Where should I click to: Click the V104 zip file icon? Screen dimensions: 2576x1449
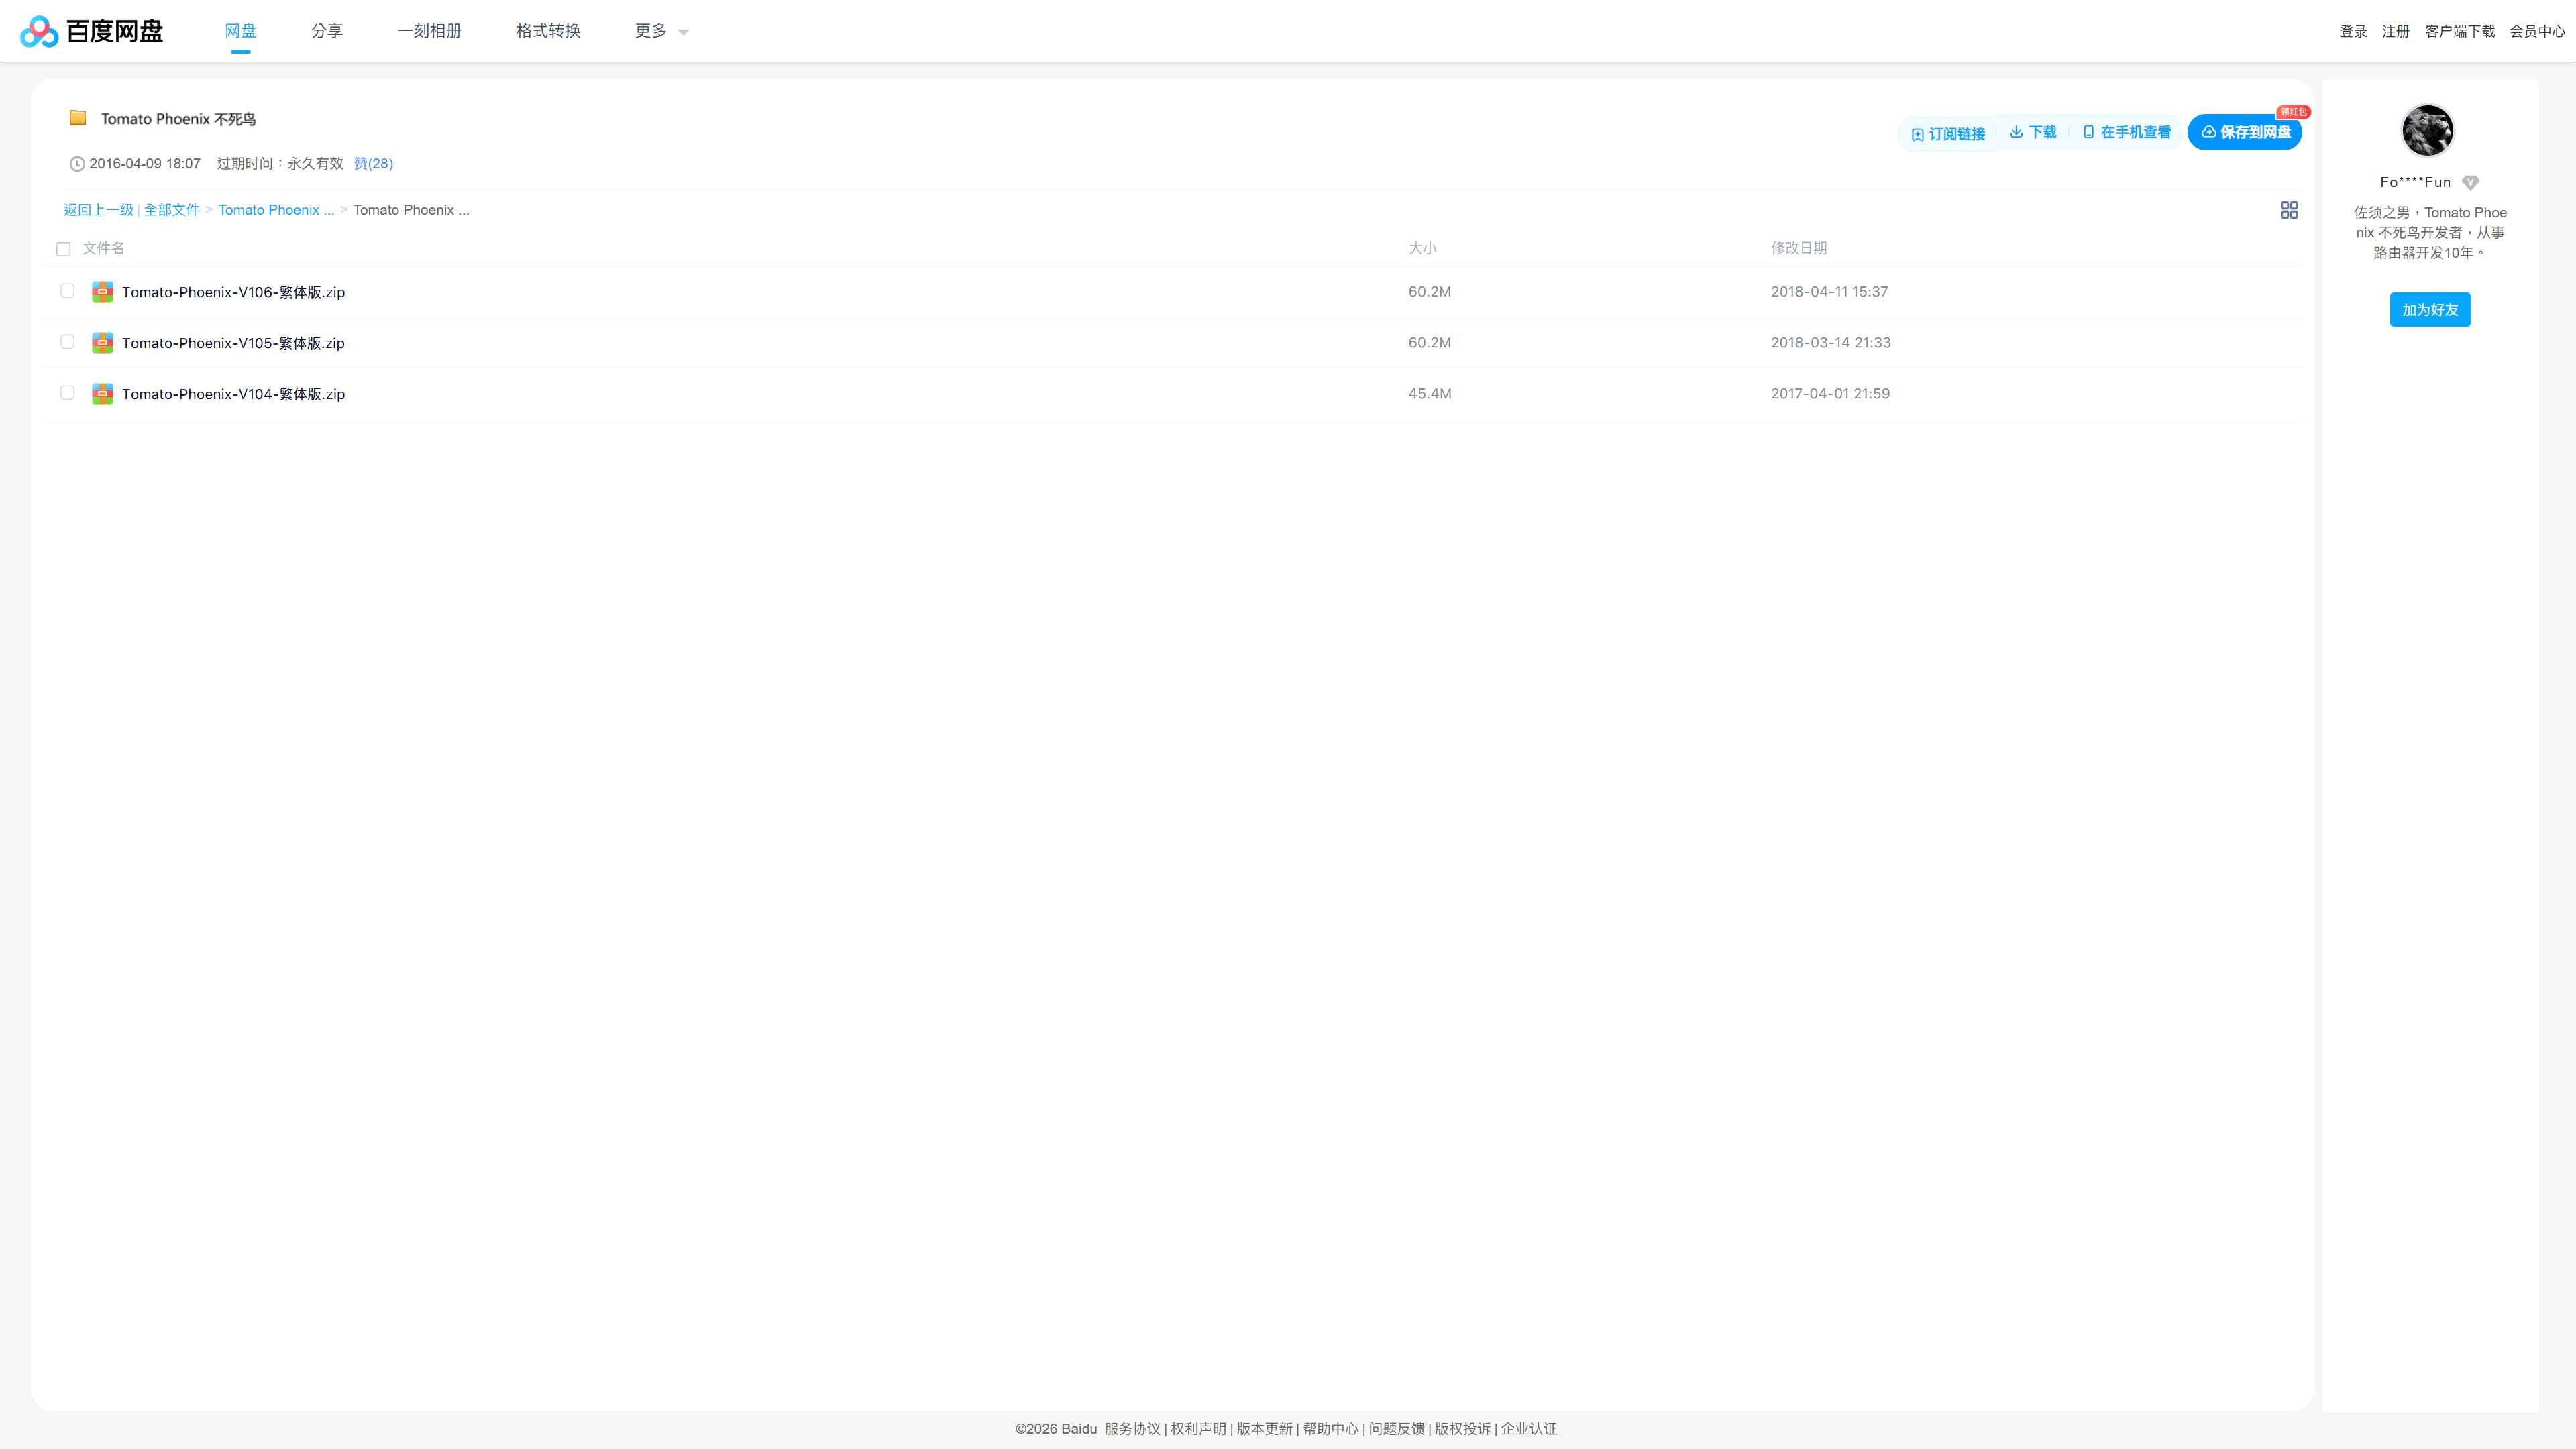coord(102,394)
